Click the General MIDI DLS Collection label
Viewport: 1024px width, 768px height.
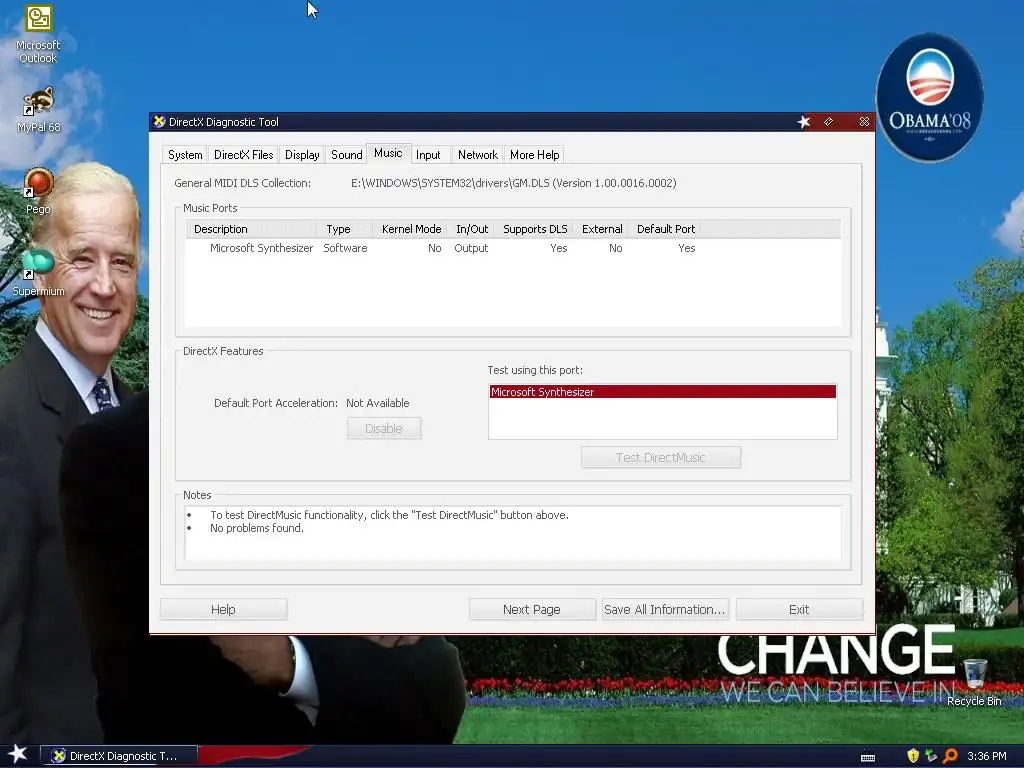tap(242, 183)
